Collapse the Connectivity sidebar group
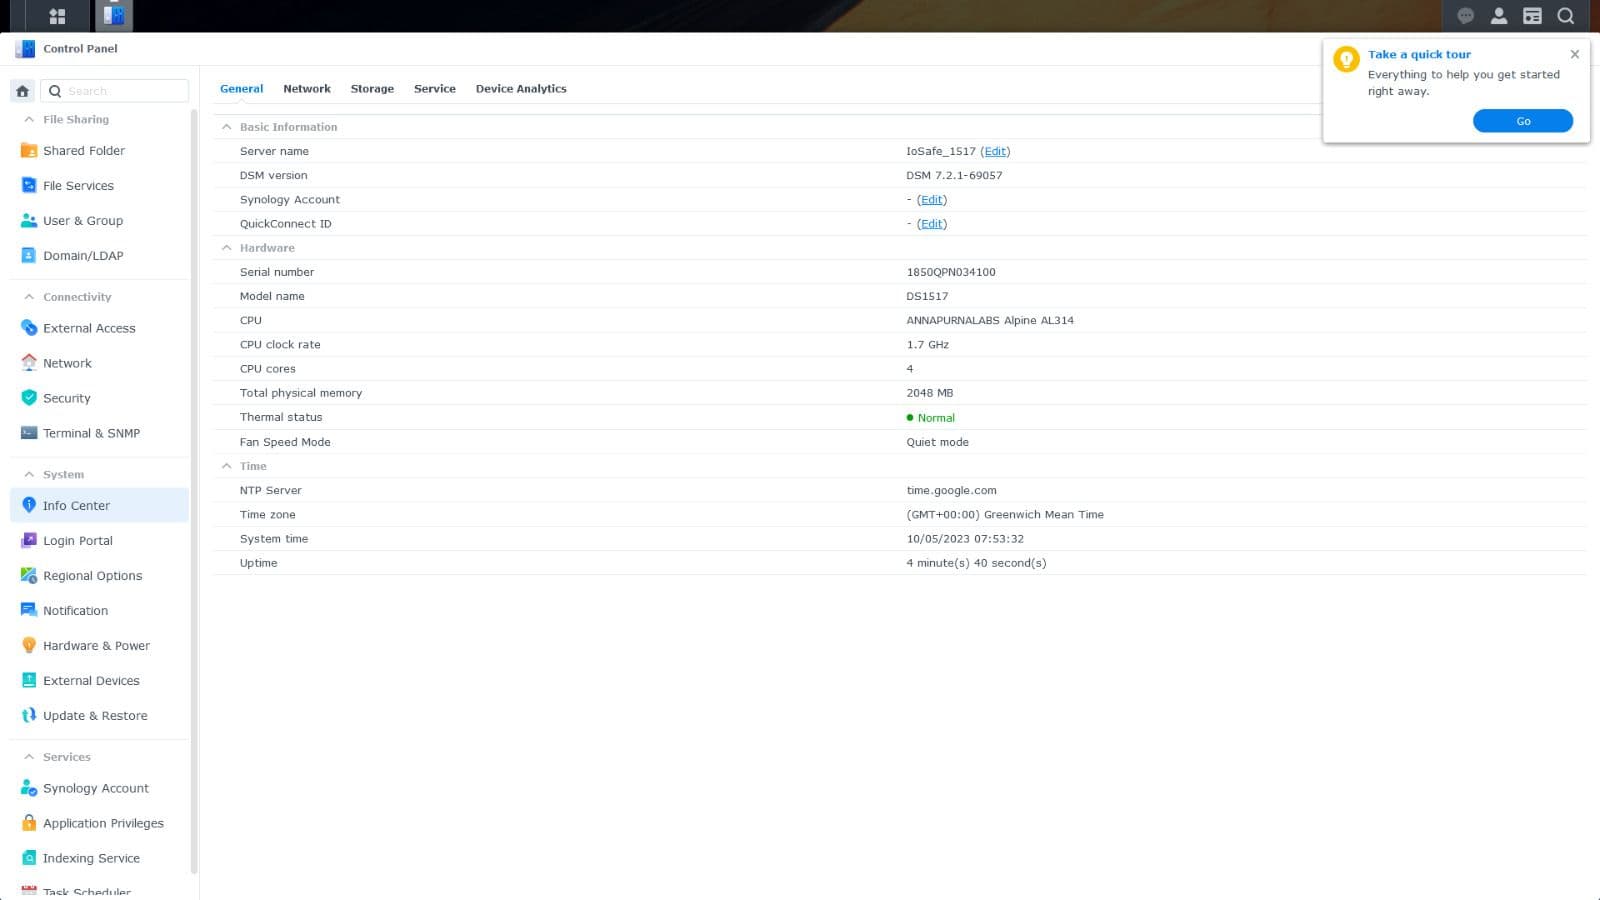 pyautogui.click(x=29, y=297)
